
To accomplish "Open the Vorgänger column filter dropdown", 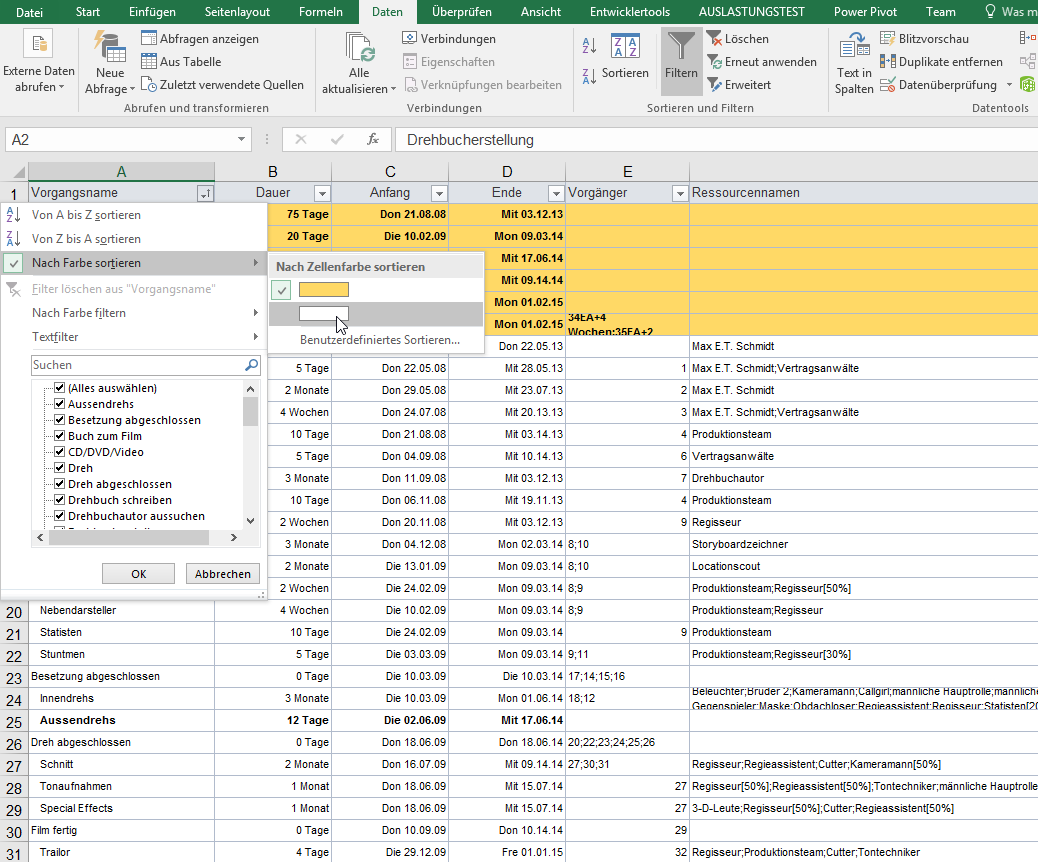I will pos(679,194).
